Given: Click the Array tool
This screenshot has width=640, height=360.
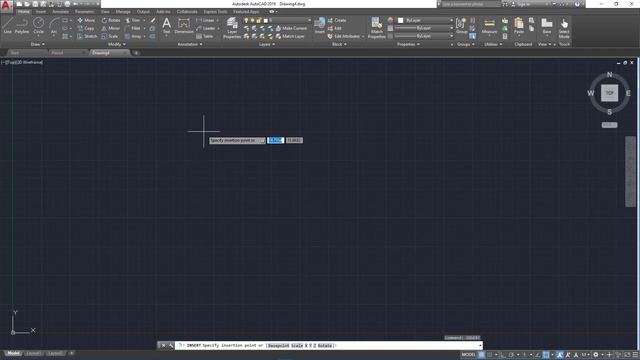Looking at the screenshot, I should coord(133,36).
